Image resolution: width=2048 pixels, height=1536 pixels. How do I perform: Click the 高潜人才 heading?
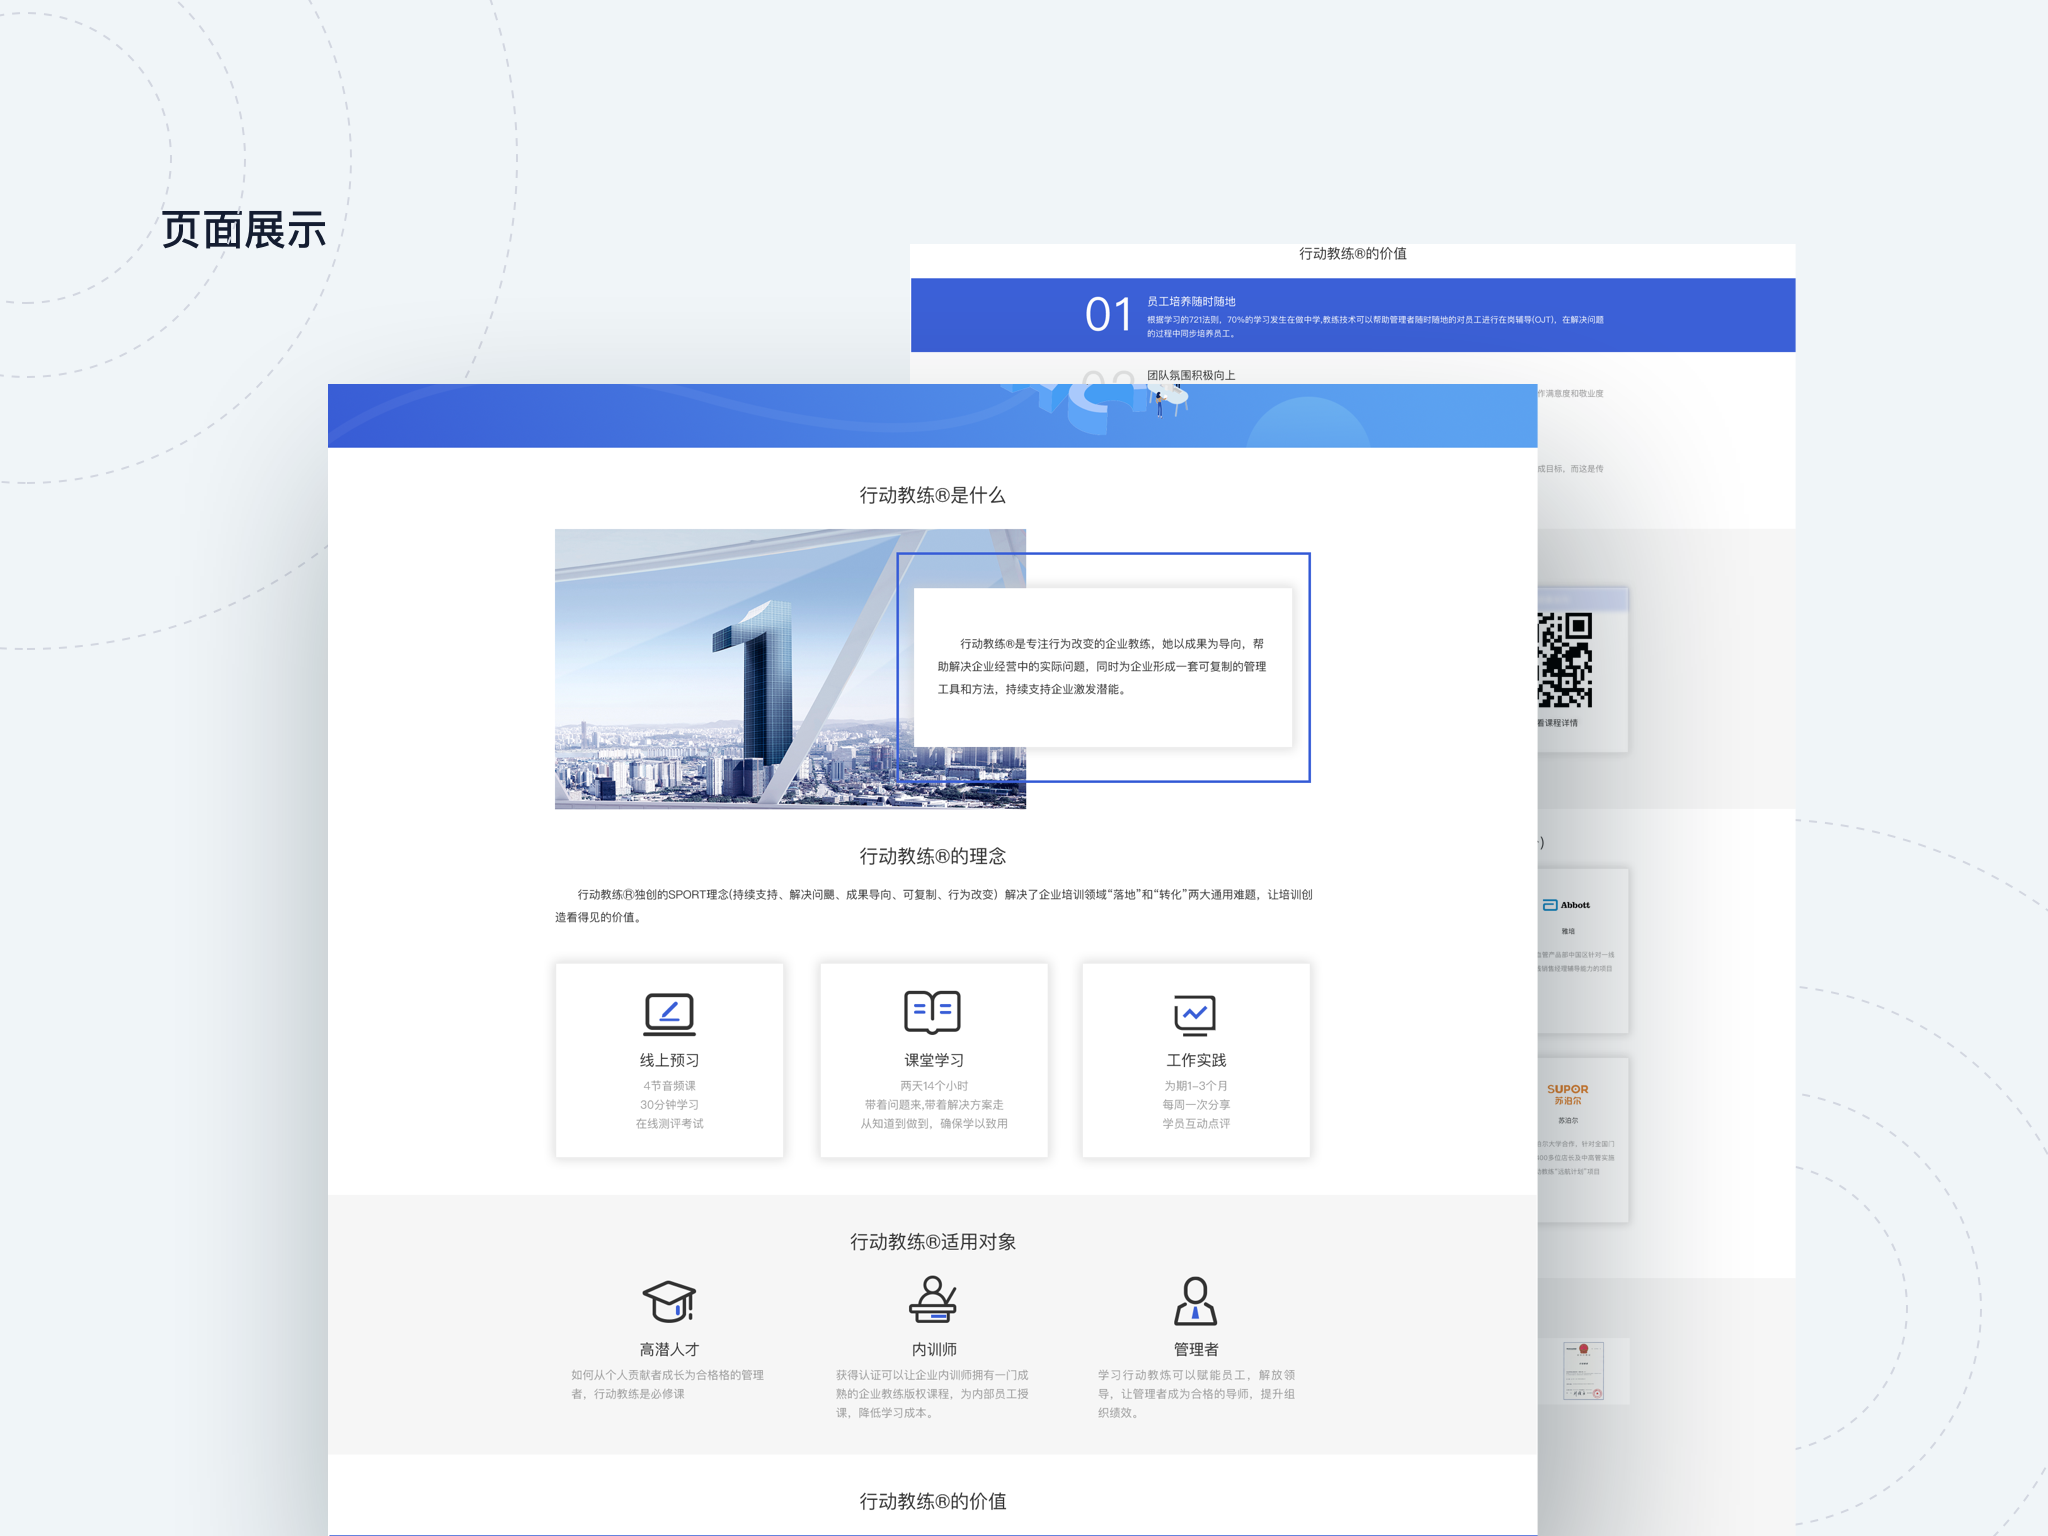(x=669, y=1349)
